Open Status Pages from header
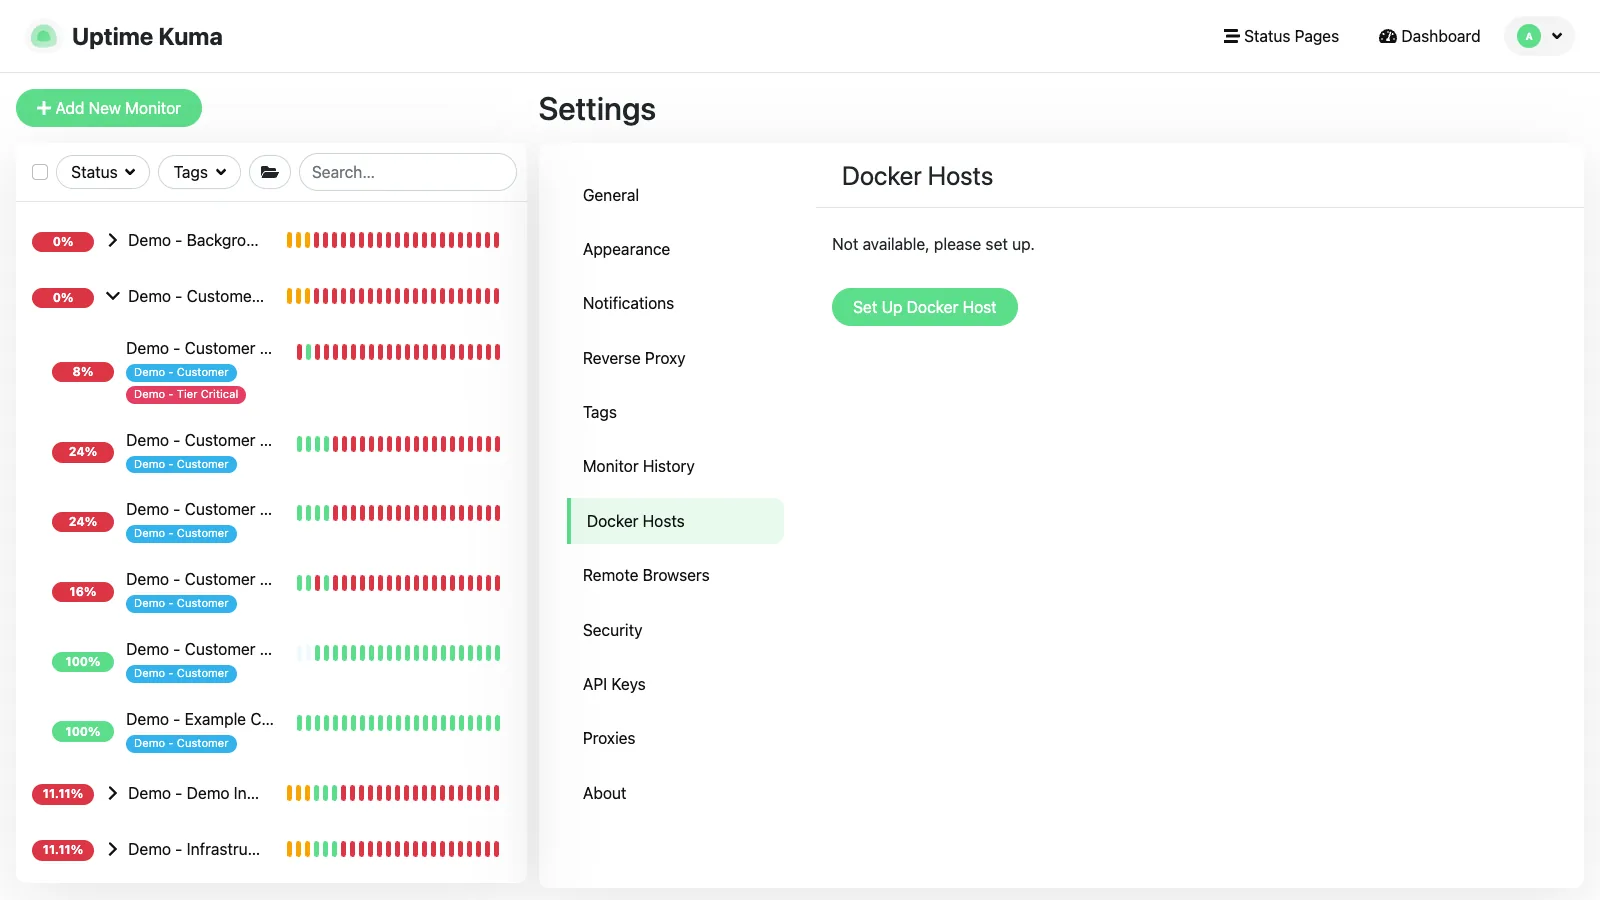 [x=1281, y=36]
